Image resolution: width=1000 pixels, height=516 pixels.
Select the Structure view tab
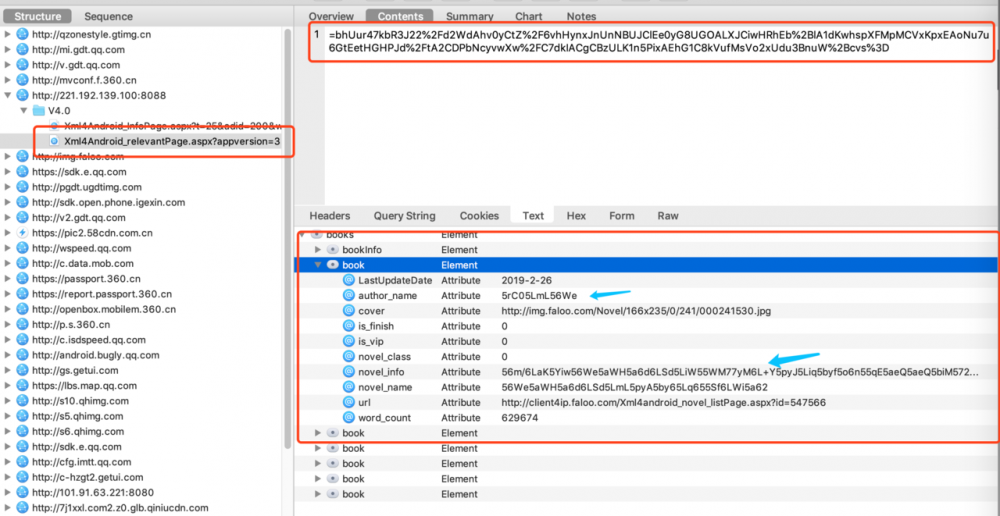(38, 17)
